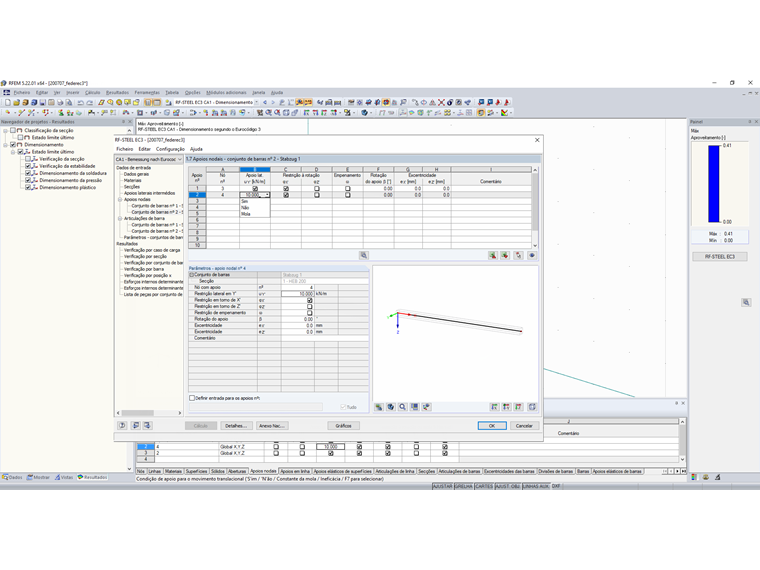Click the Gráficos button
This screenshot has height=570, width=760.
343,426
